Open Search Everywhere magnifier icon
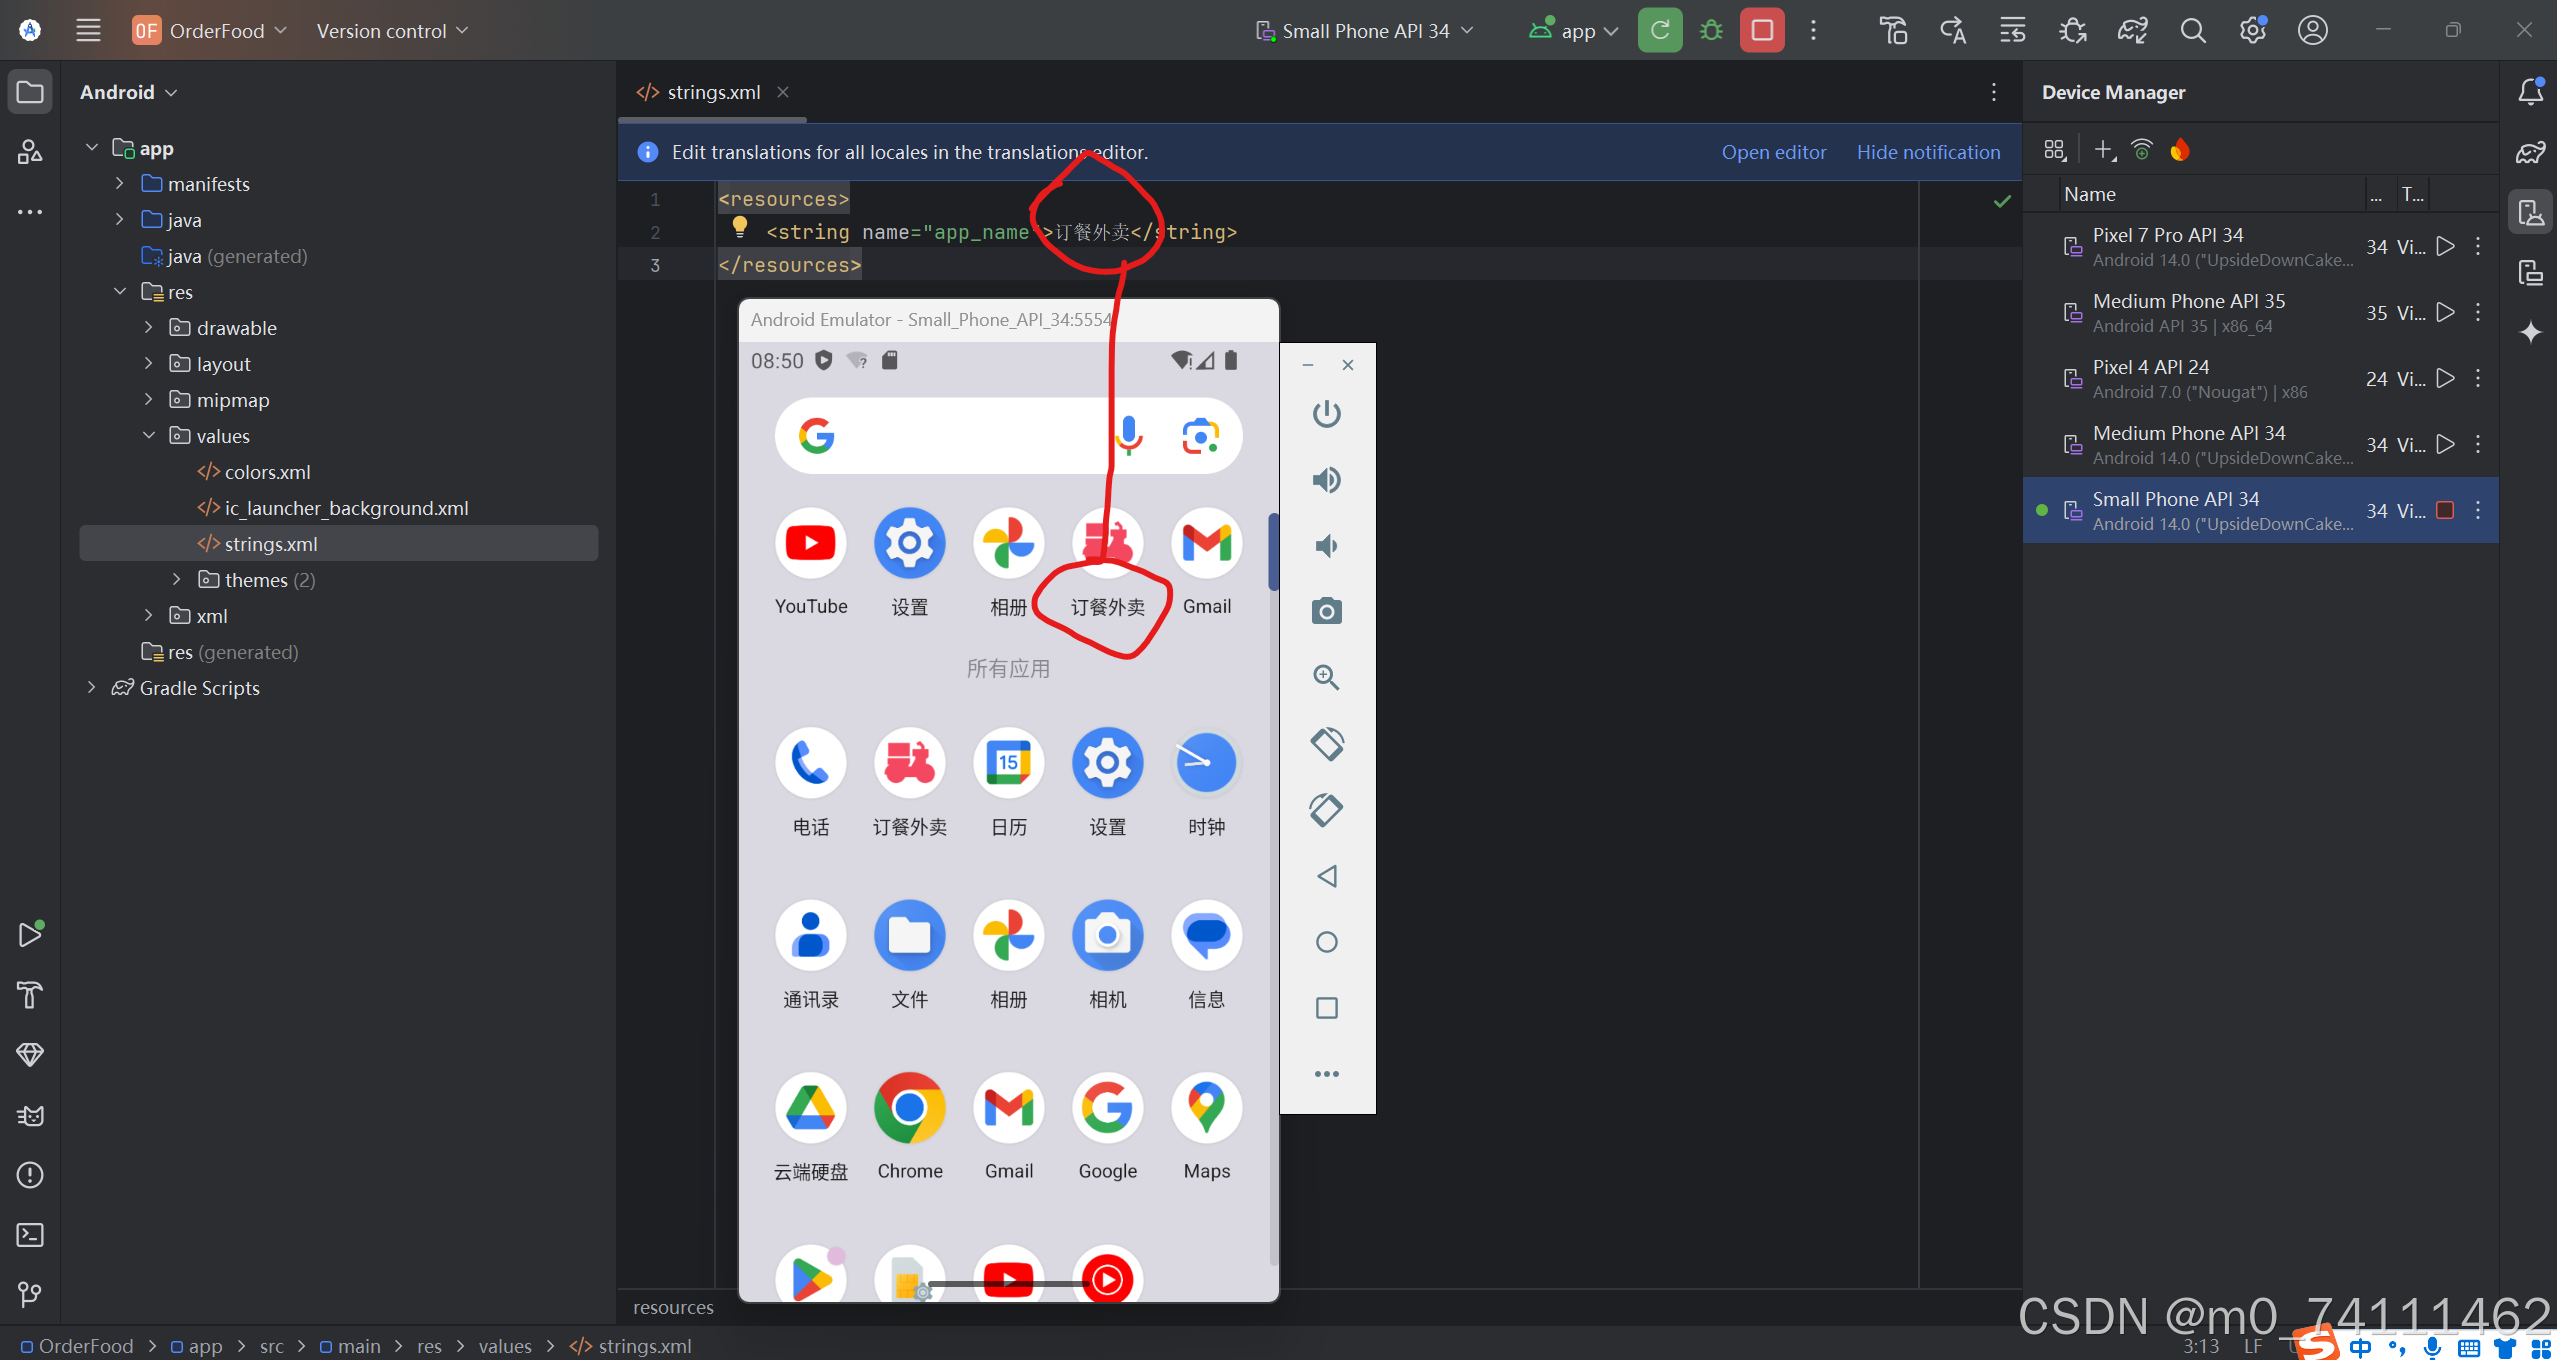 2192,30
